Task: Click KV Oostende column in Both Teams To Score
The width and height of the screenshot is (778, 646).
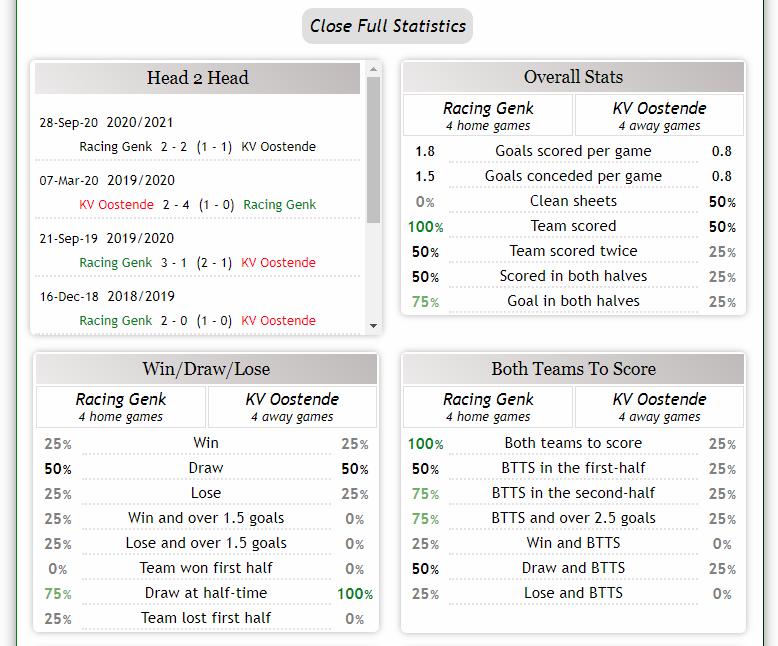Action: click(x=659, y=406)
